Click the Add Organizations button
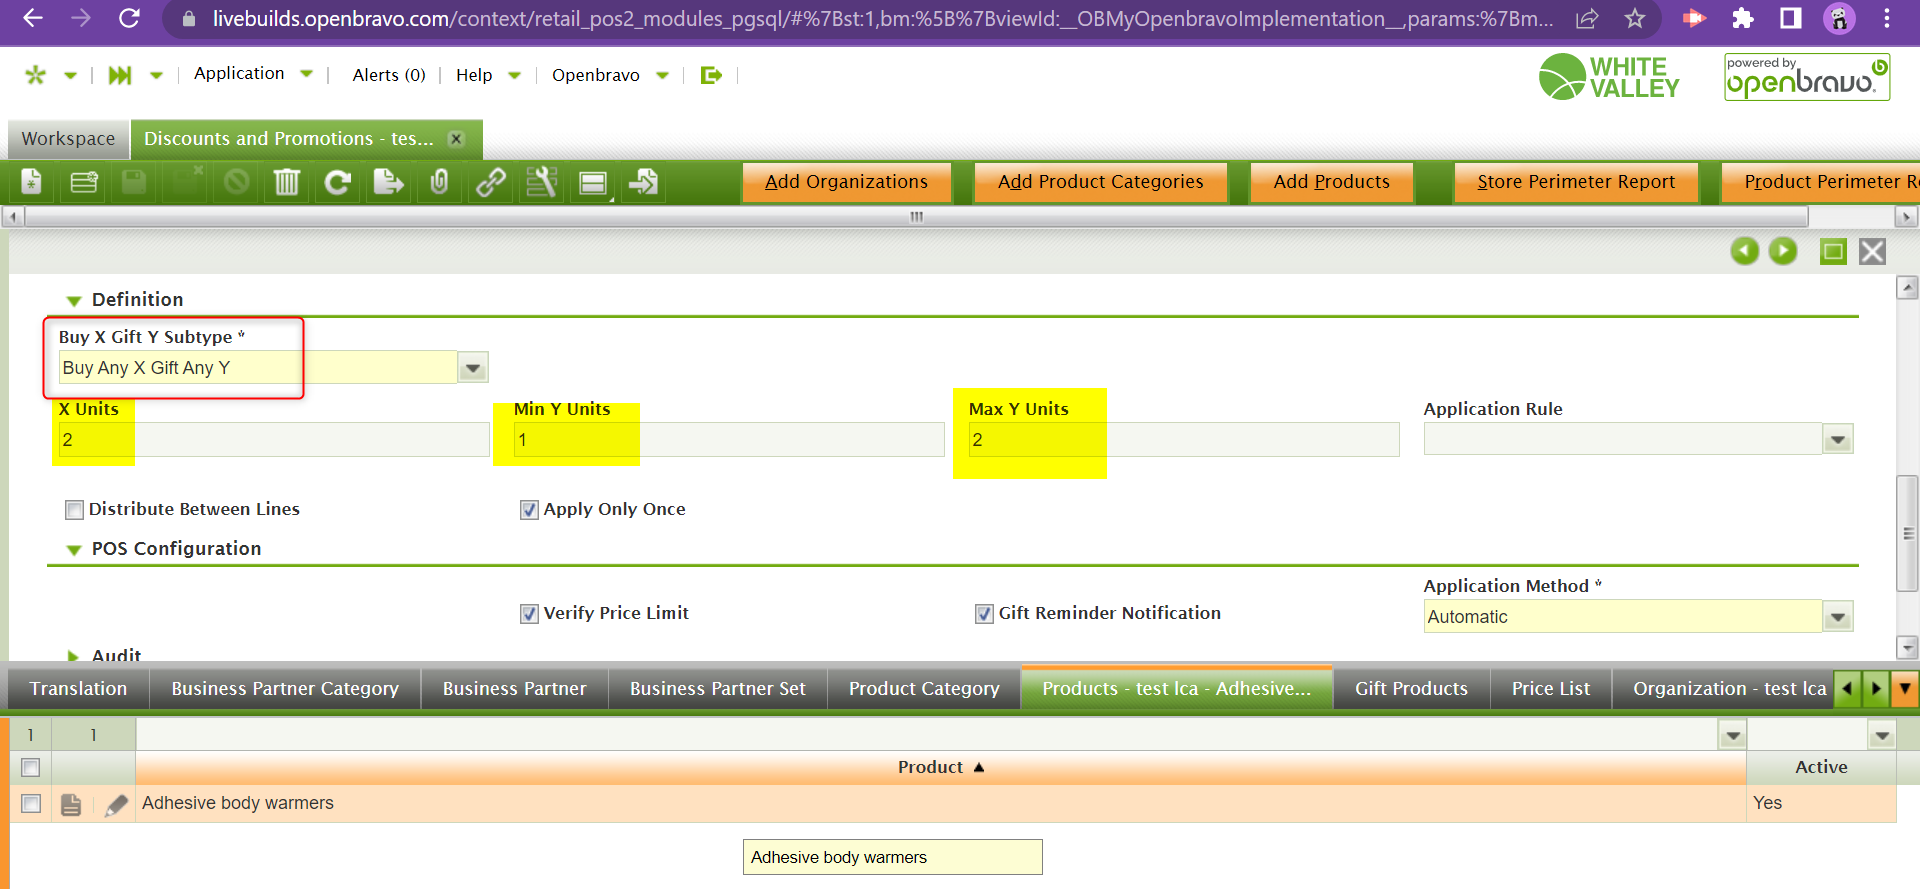 click(x=846, y=182)
